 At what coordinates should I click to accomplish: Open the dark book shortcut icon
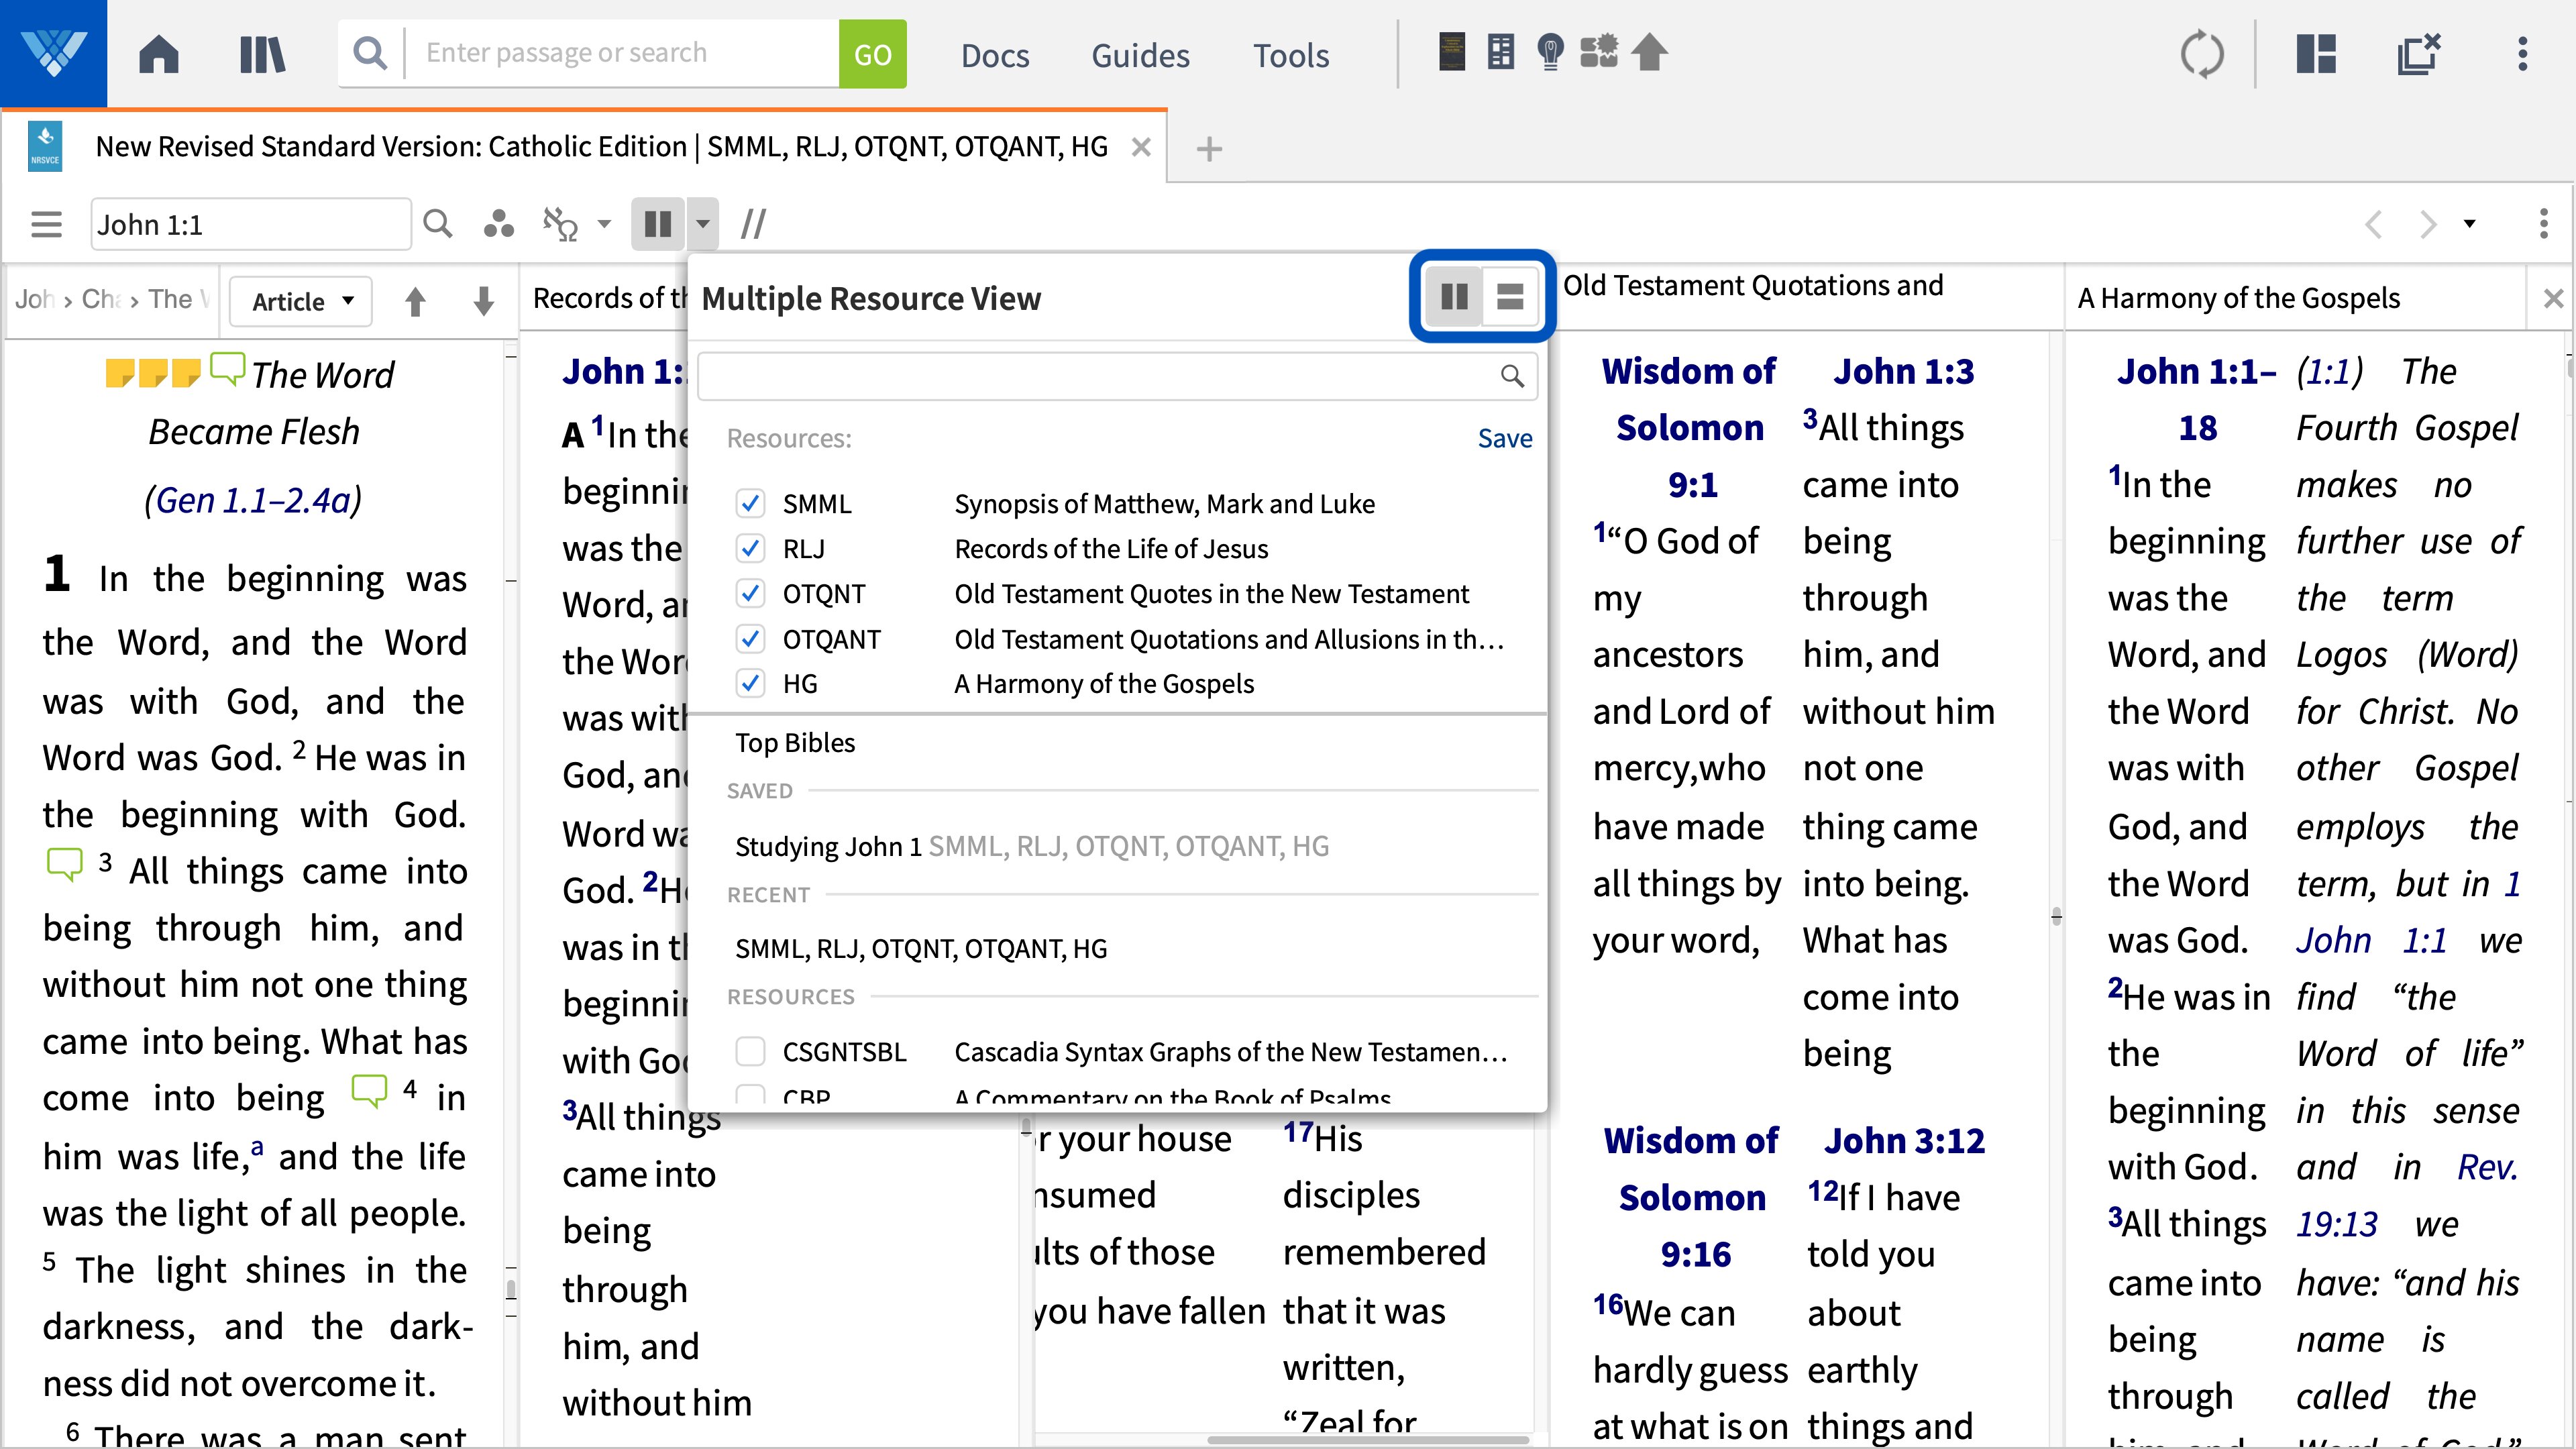click(1451, 51)
